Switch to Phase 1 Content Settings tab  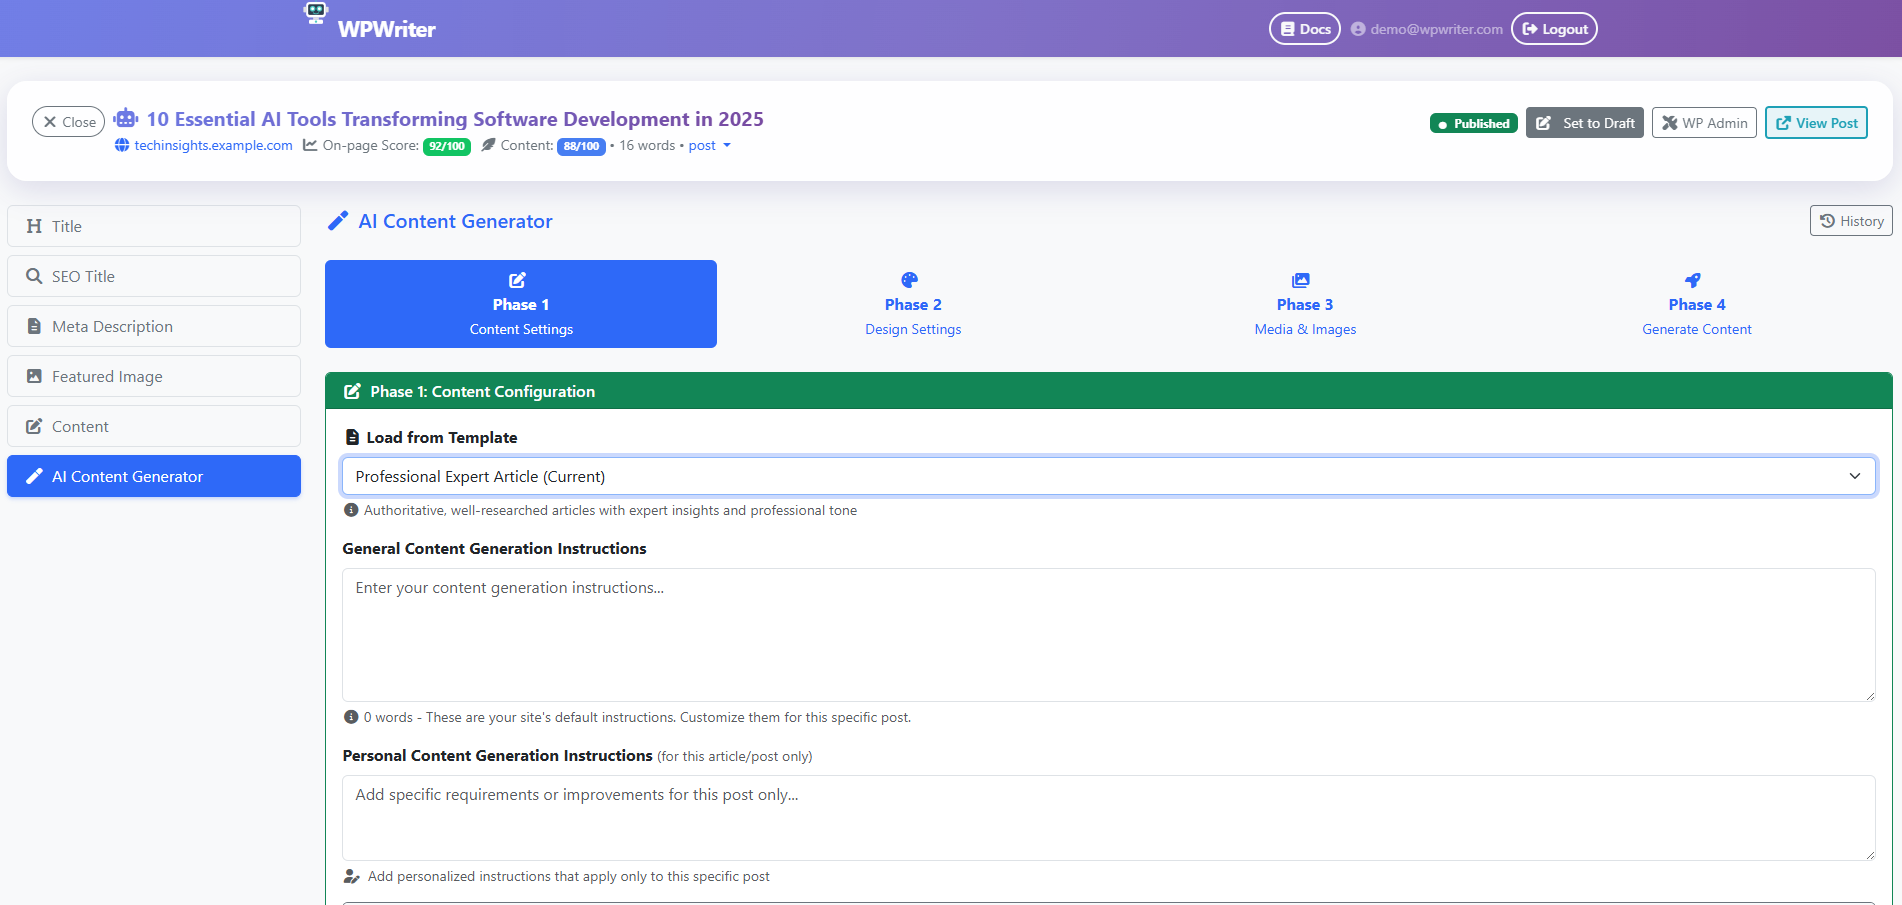pyautogui.click(x=521, y=304)
